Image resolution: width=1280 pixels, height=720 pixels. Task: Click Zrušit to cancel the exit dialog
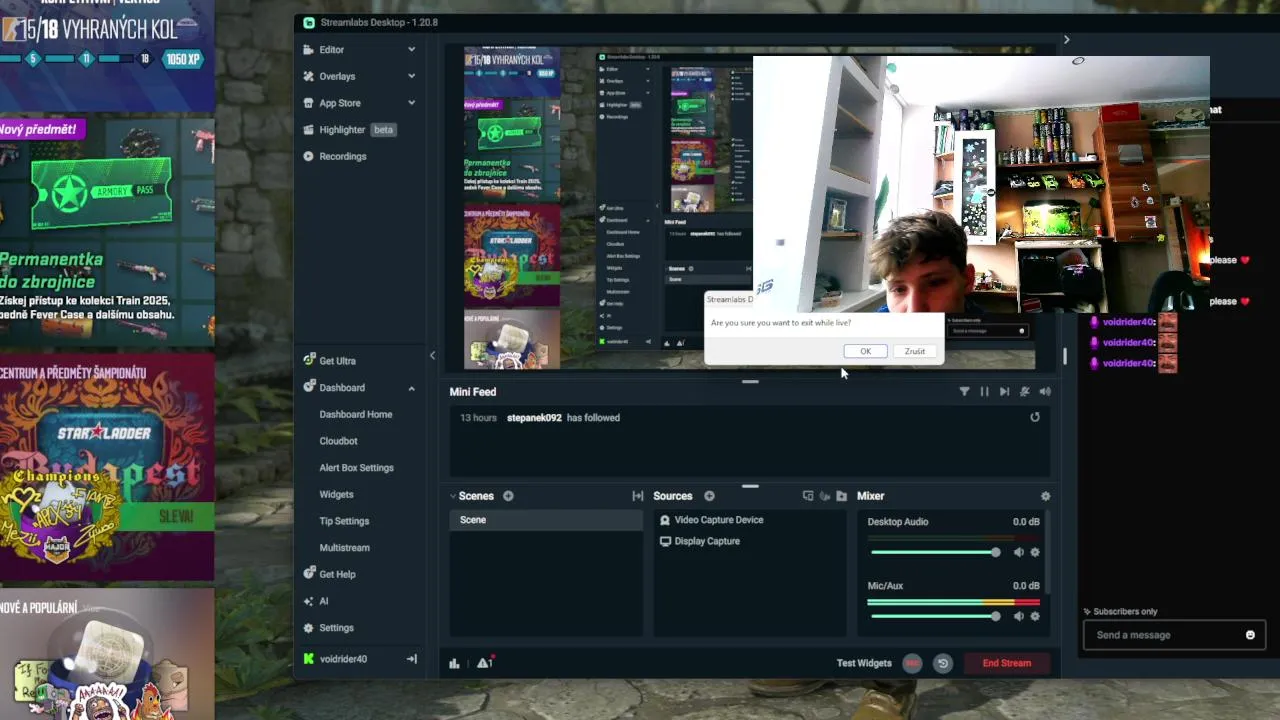(915, 351)
